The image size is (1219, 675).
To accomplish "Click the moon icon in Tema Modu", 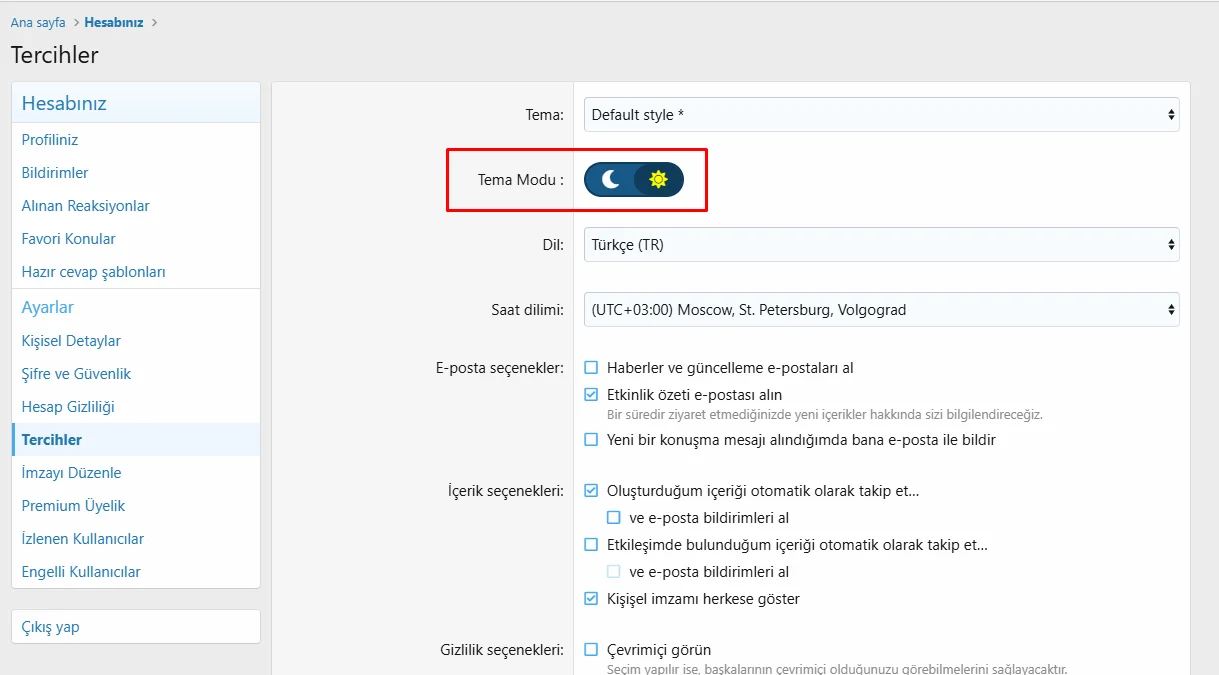I will coord(610,180).
